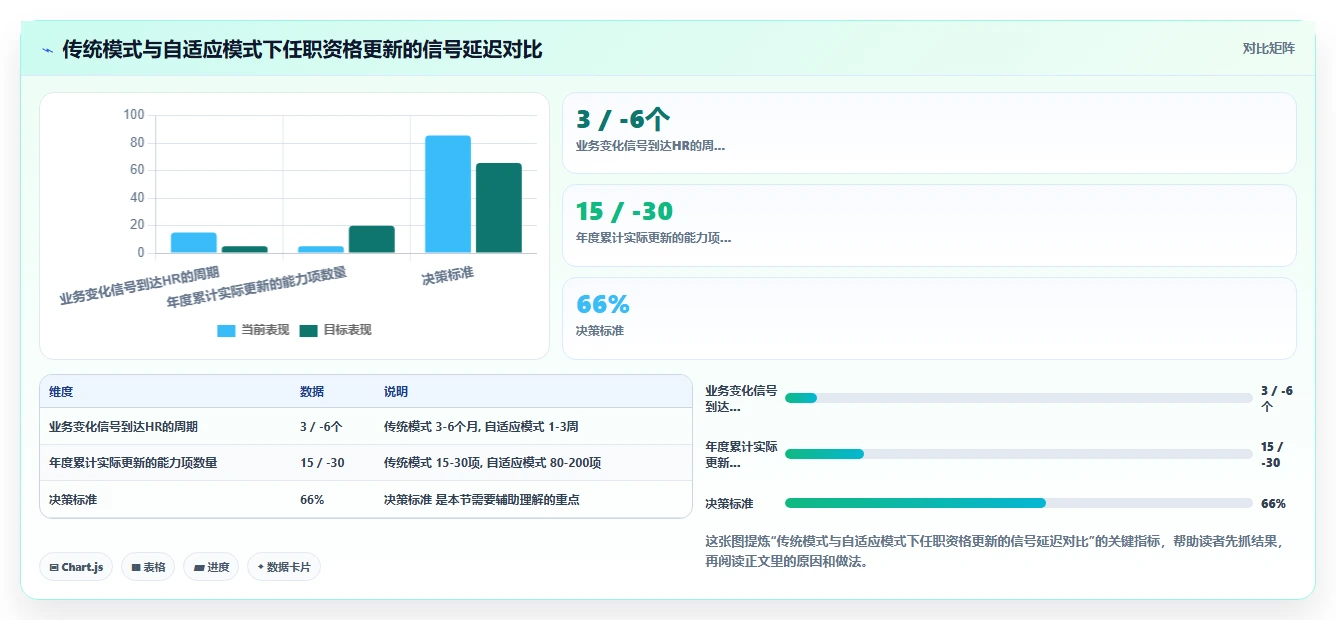Click the 数据卡片 tag sparkle icon
The width and height of the screenshot is (1336, 620).
[x=261, y=567]
